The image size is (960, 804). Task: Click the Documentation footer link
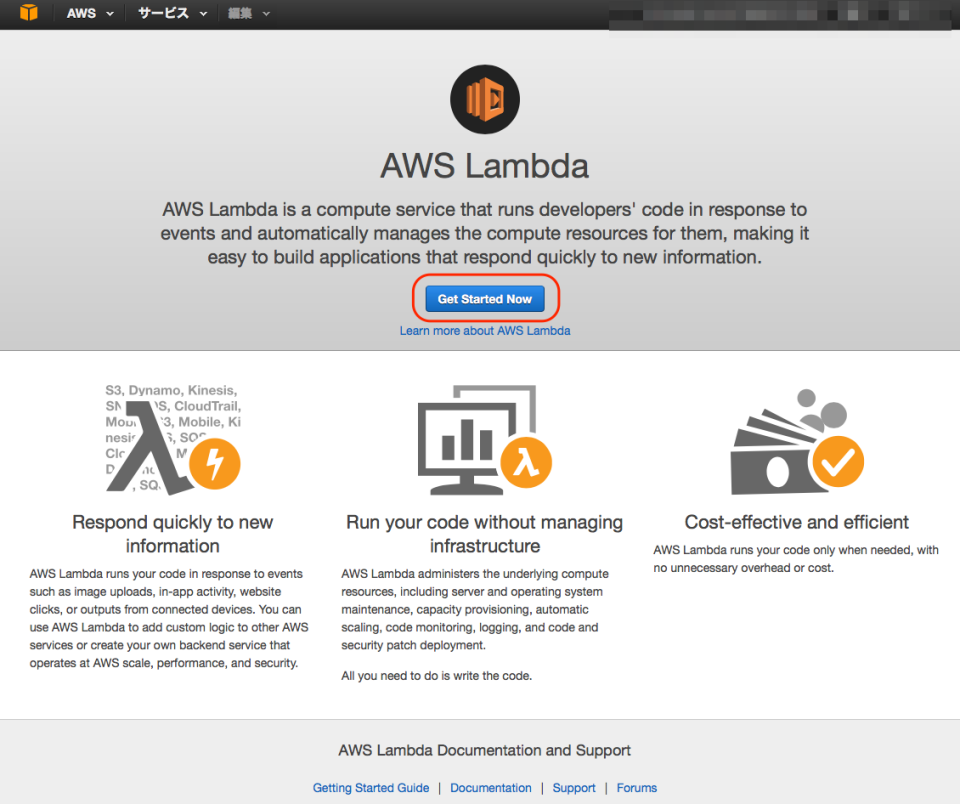click(x=491, y=788)
